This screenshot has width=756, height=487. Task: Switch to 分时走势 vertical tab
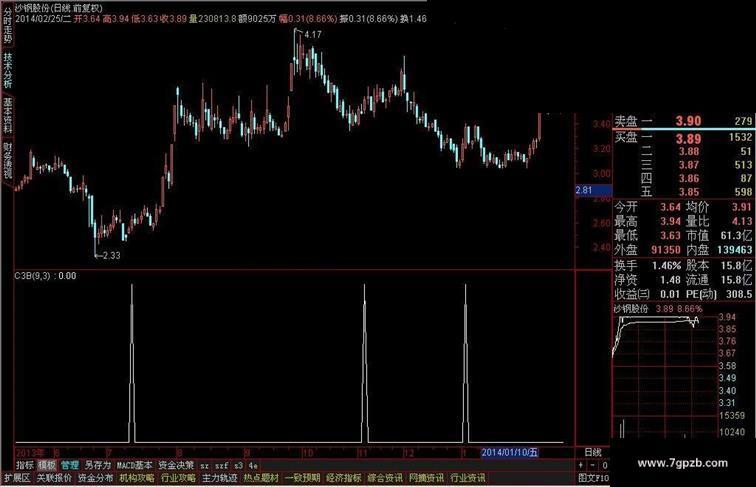(8, 25)
